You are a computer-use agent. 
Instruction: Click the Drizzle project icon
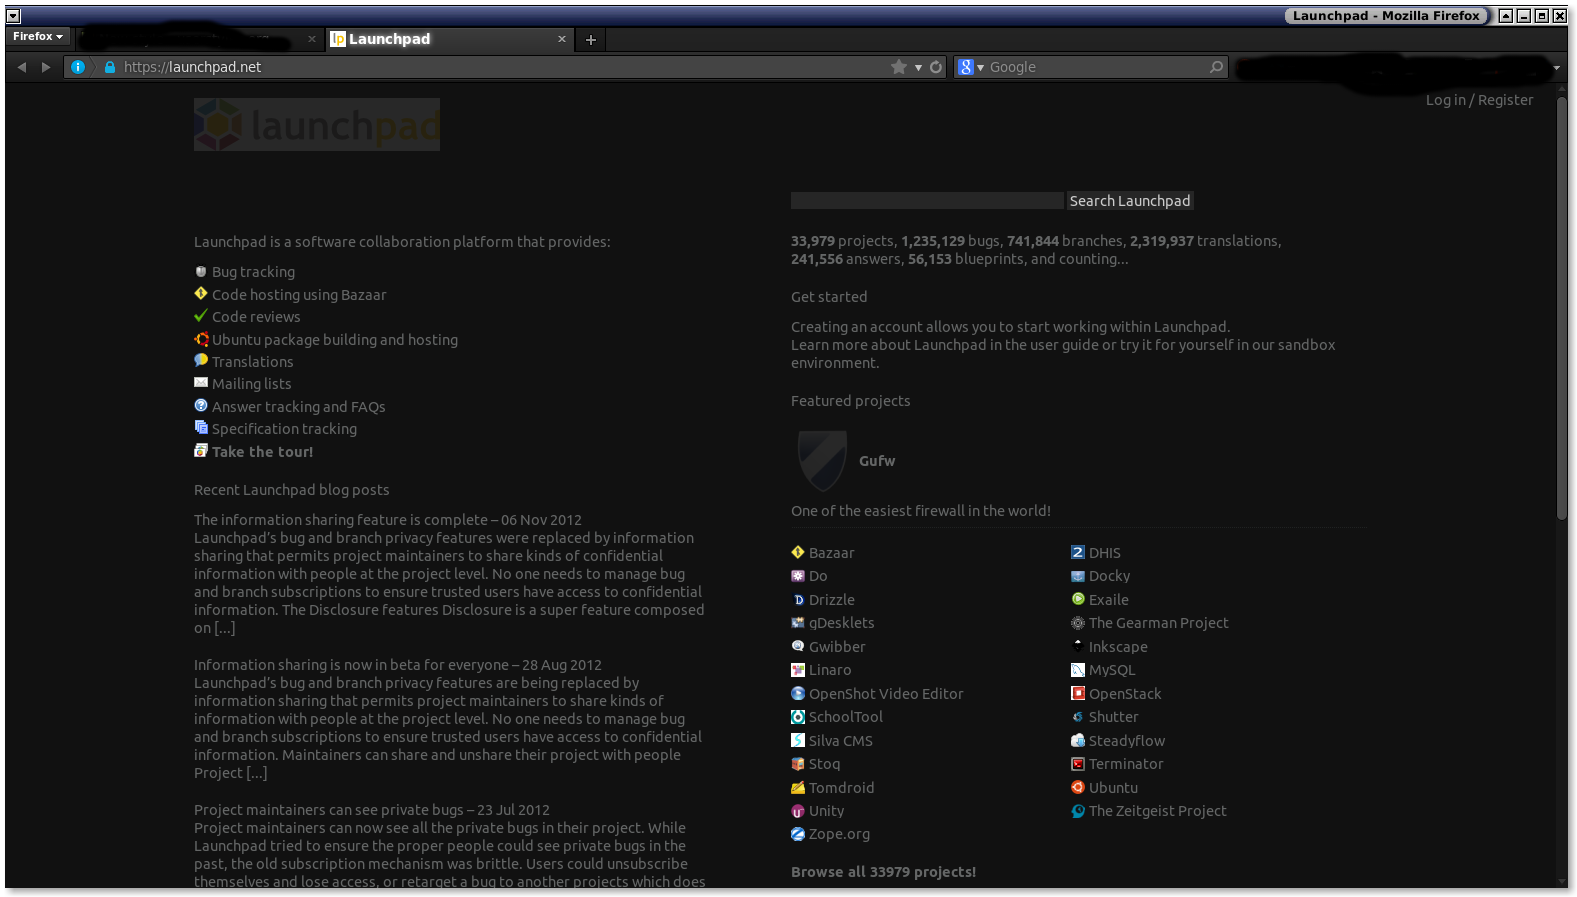tap(798, 600)
